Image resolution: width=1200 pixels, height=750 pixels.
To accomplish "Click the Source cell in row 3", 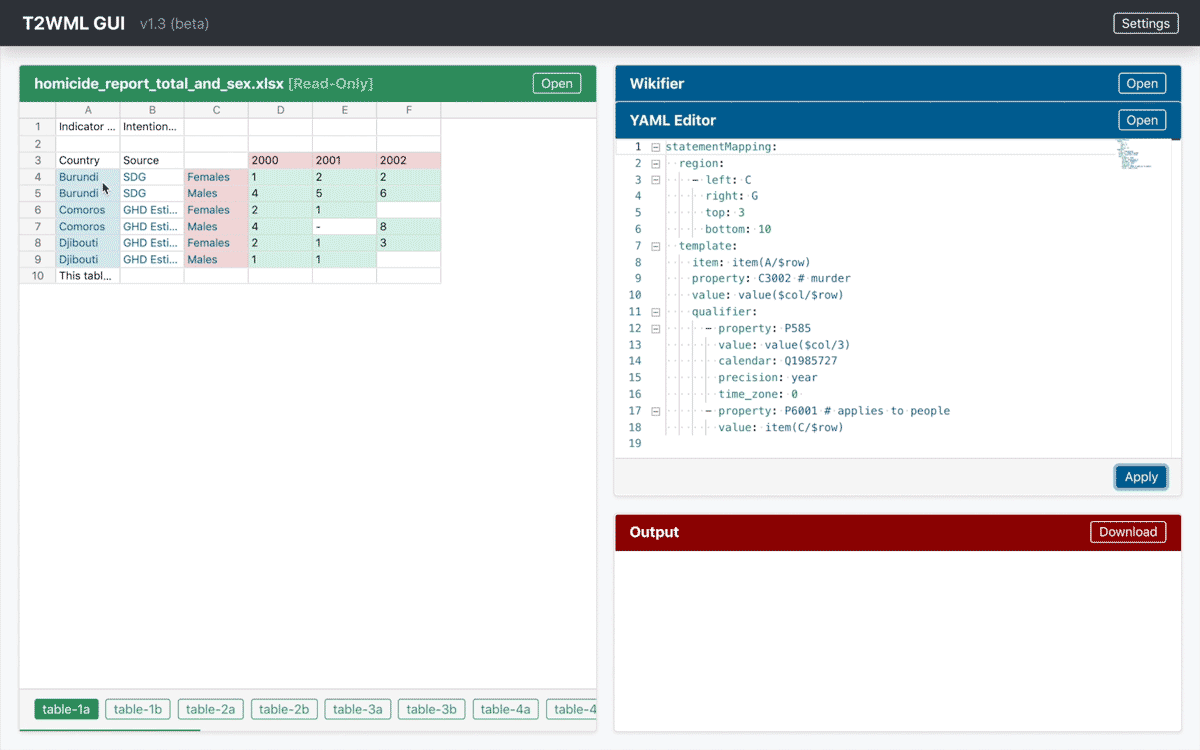I will click(152, 160).
